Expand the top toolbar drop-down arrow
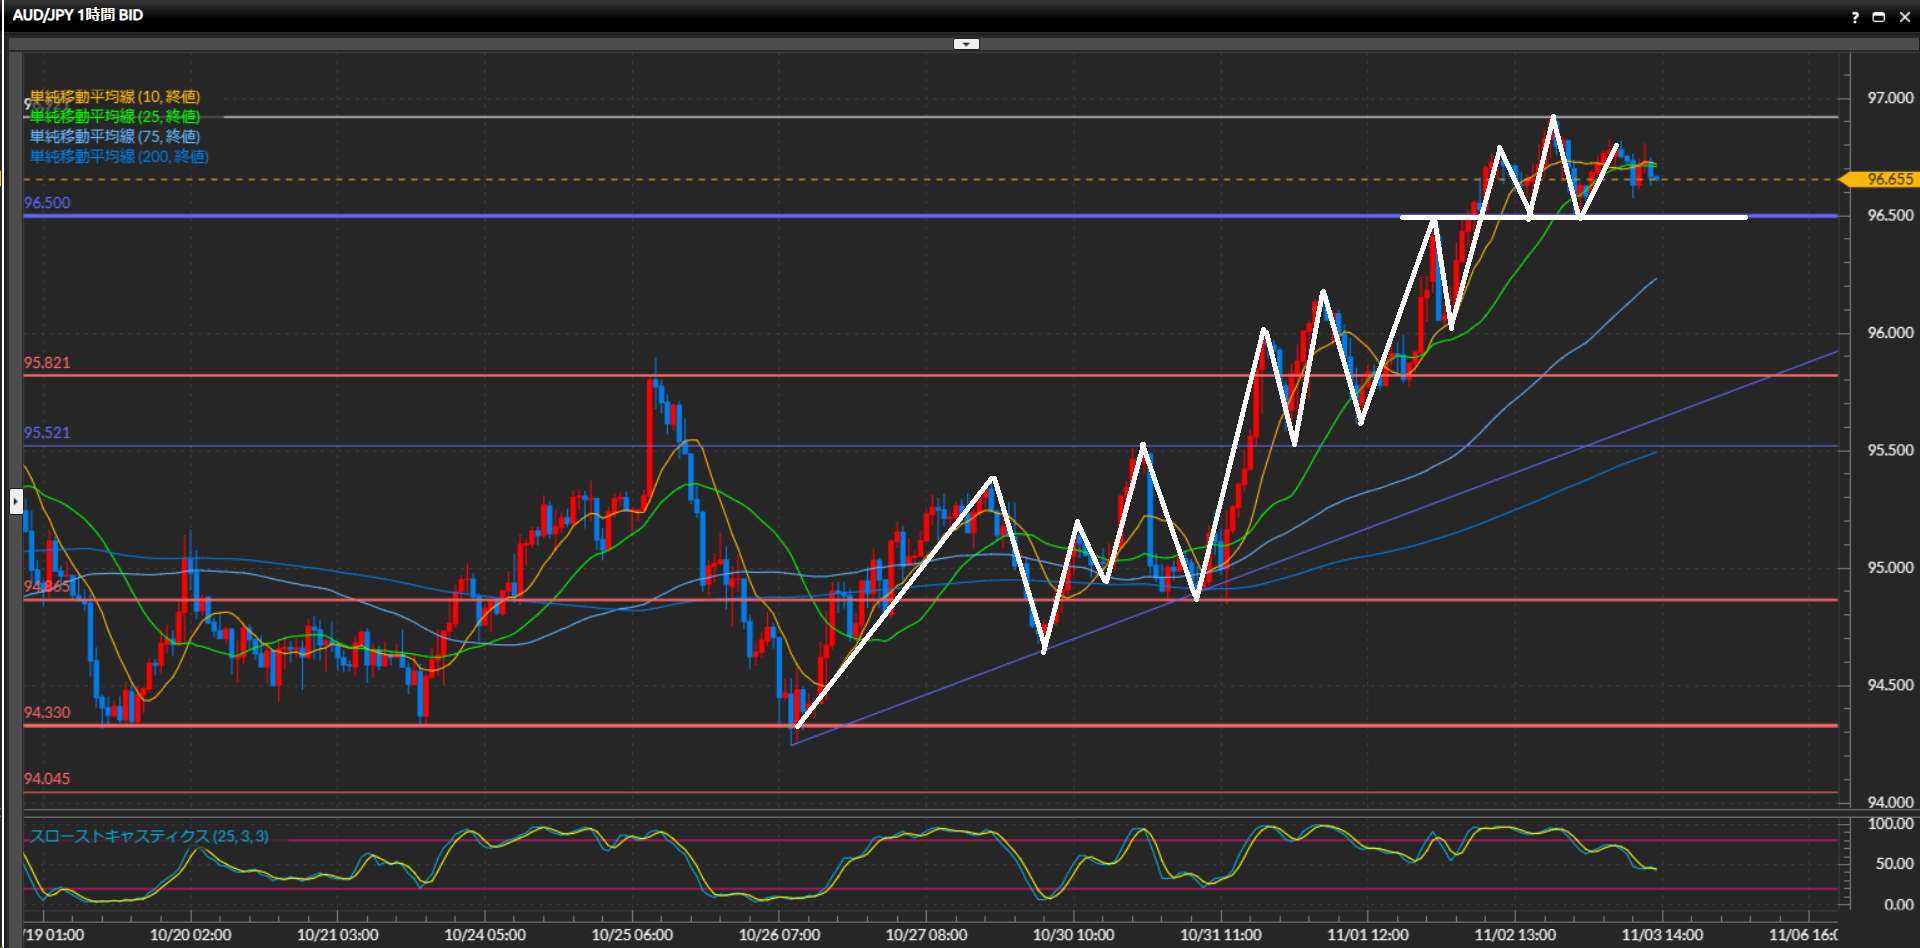 [966, 44]
